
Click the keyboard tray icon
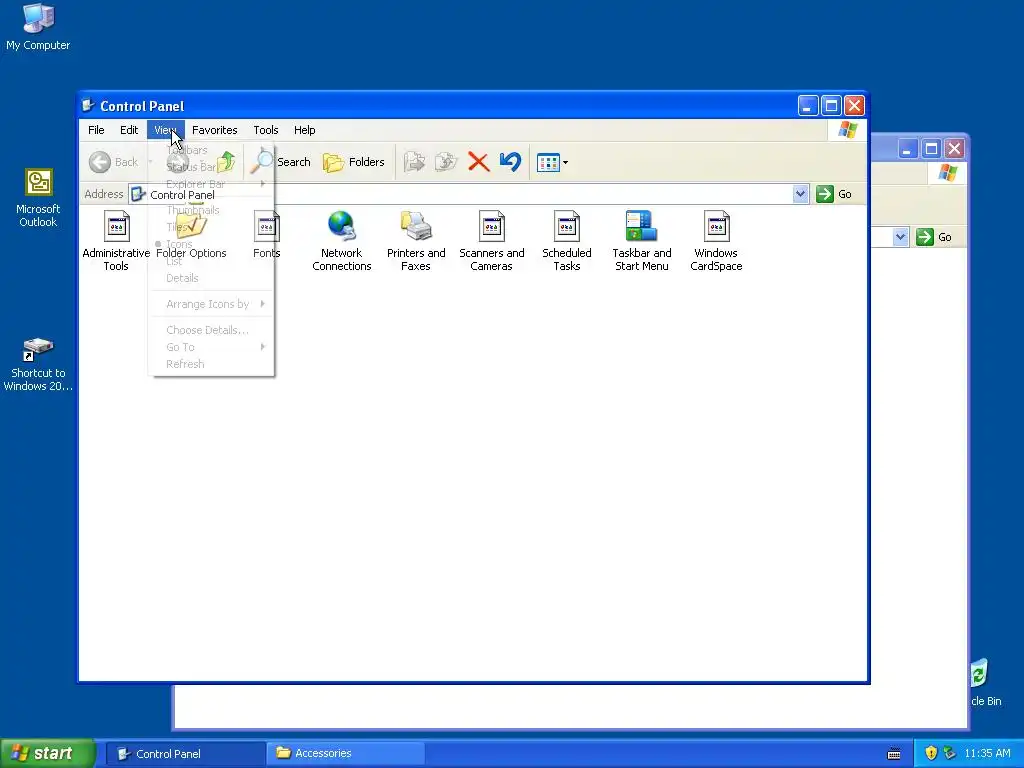[x=895, y=754]
